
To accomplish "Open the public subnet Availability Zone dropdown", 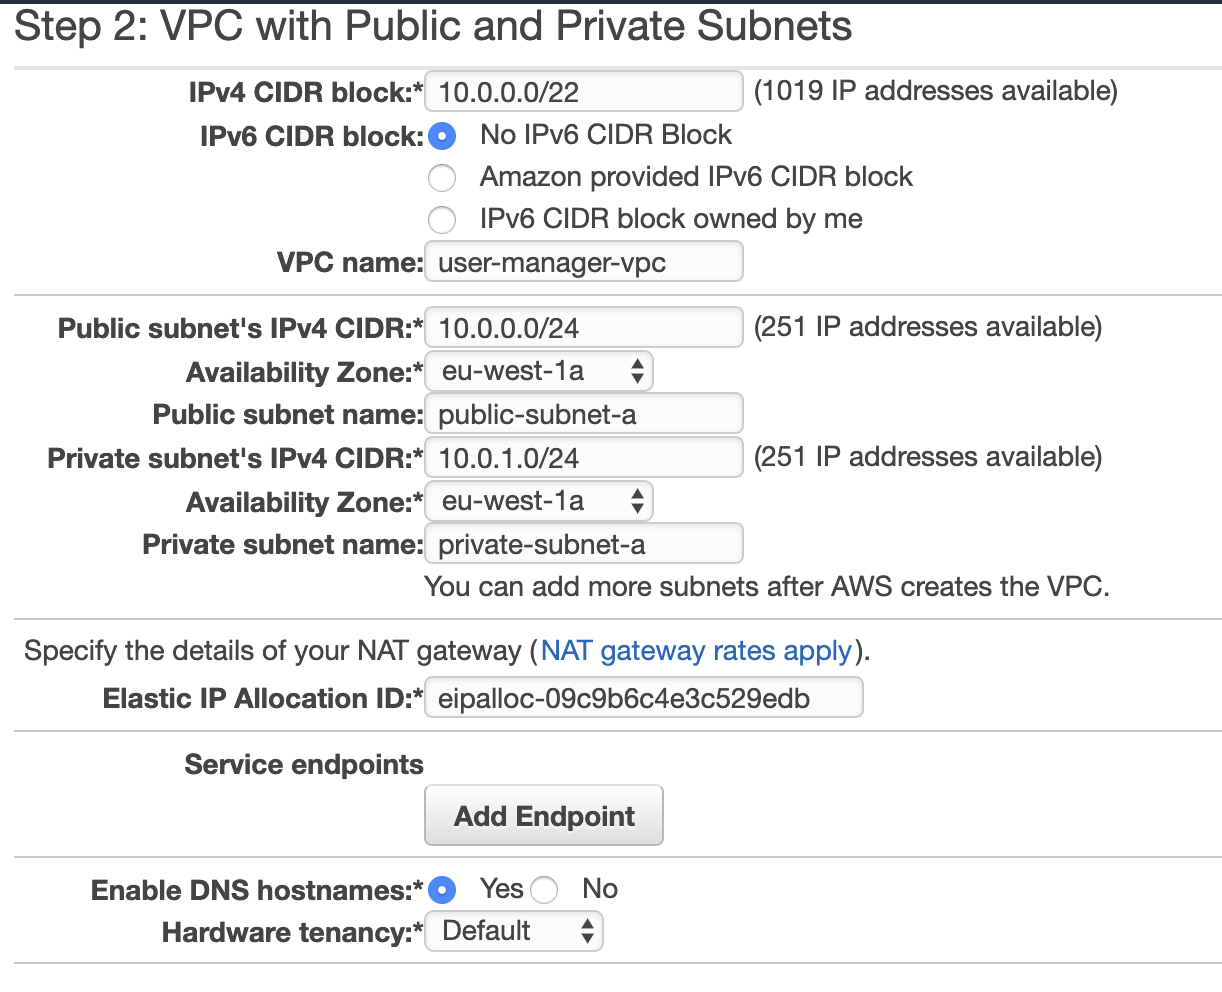I will [x=539, y=372].
